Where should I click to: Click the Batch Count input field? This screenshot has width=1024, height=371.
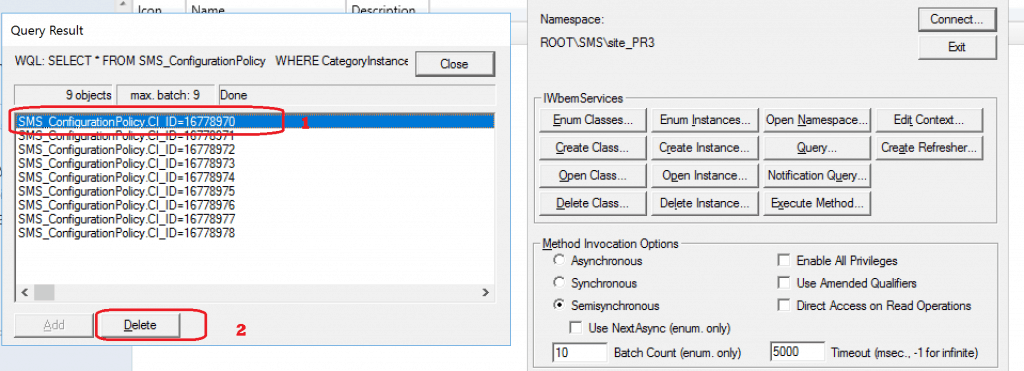coord(580,353)
